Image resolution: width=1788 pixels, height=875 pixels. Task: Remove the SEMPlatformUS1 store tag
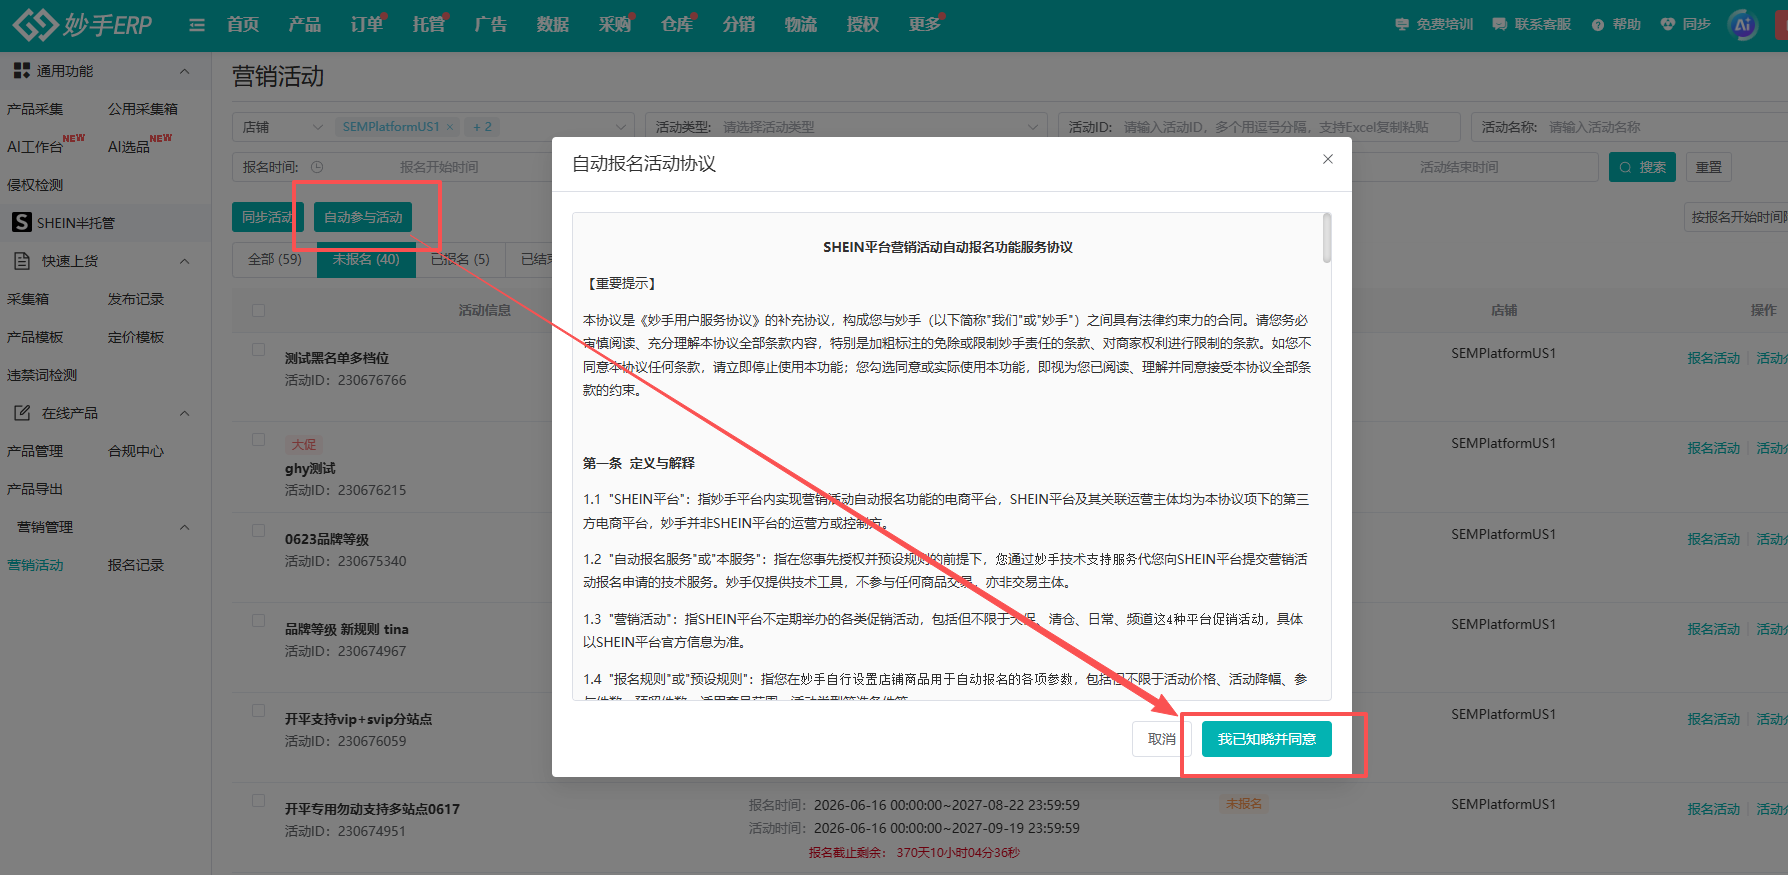(450, 127)
